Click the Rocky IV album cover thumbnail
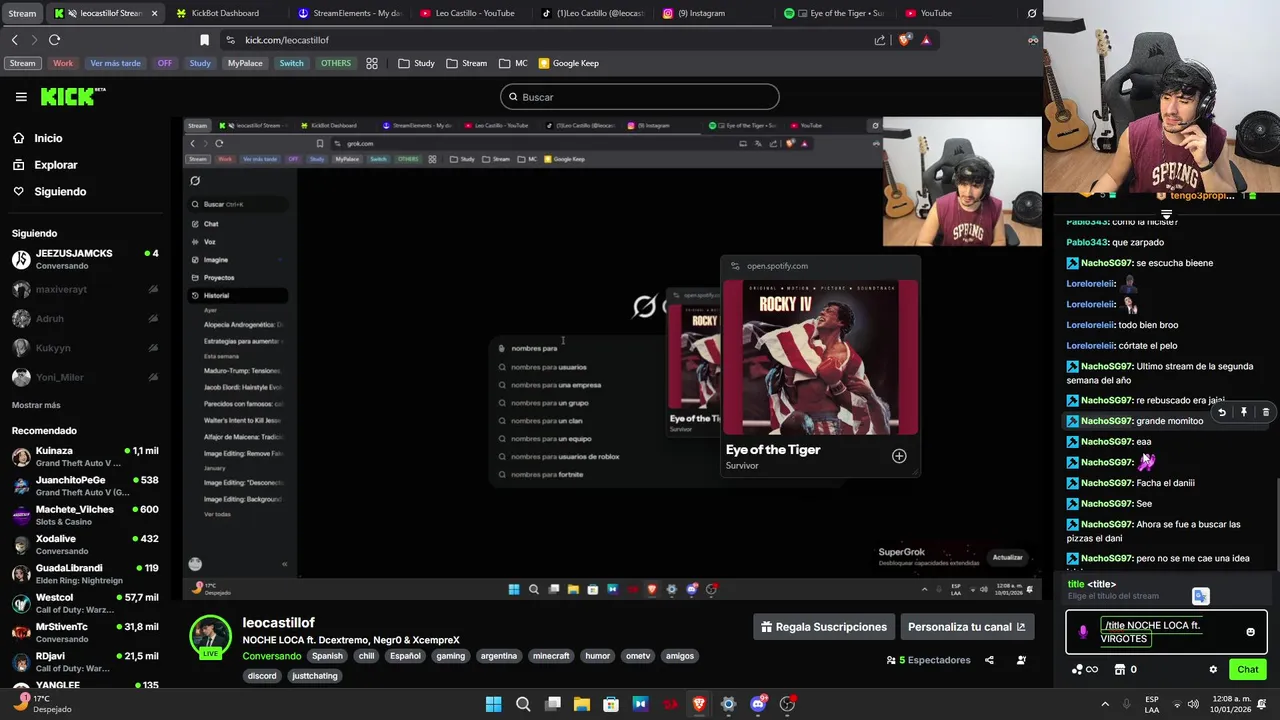Viewport: 1280px width, 720px height. coord(820,357)
